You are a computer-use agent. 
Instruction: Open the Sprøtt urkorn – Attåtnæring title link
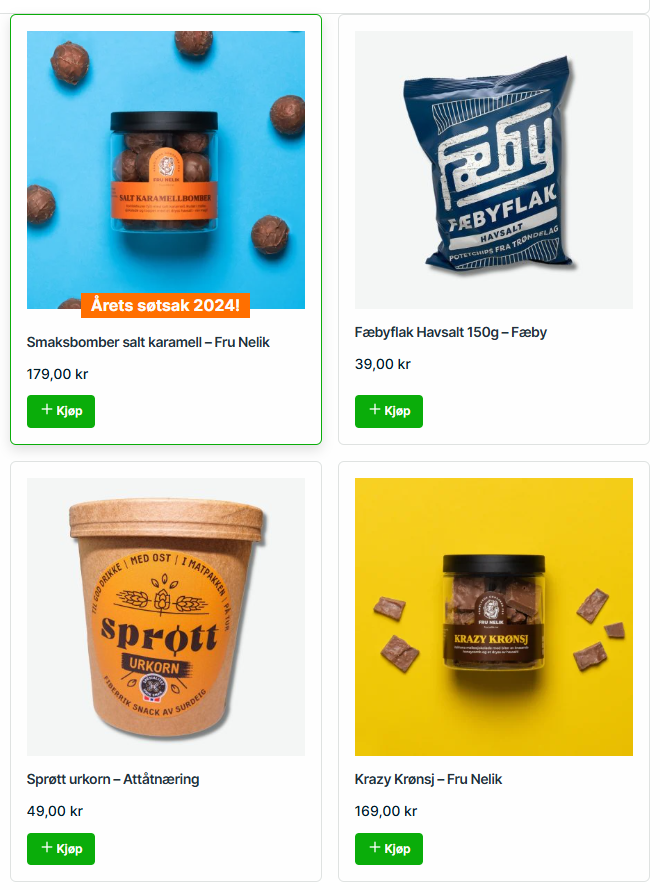click(113, 779)
